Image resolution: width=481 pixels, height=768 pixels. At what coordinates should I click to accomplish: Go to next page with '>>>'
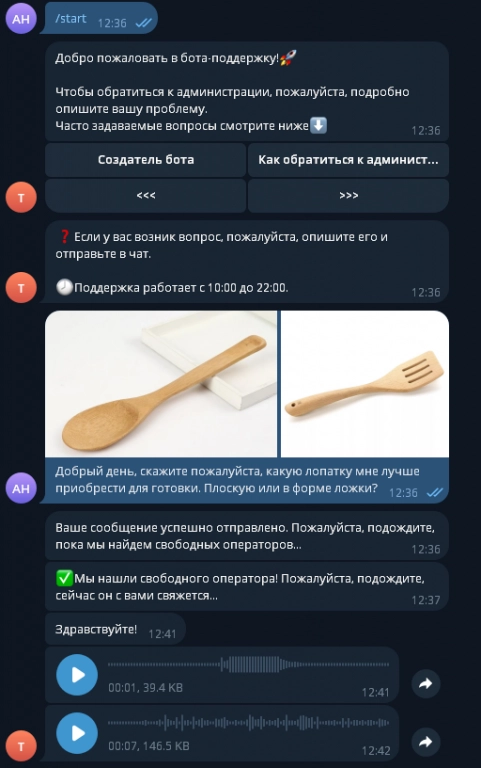[x=348, y=195]
